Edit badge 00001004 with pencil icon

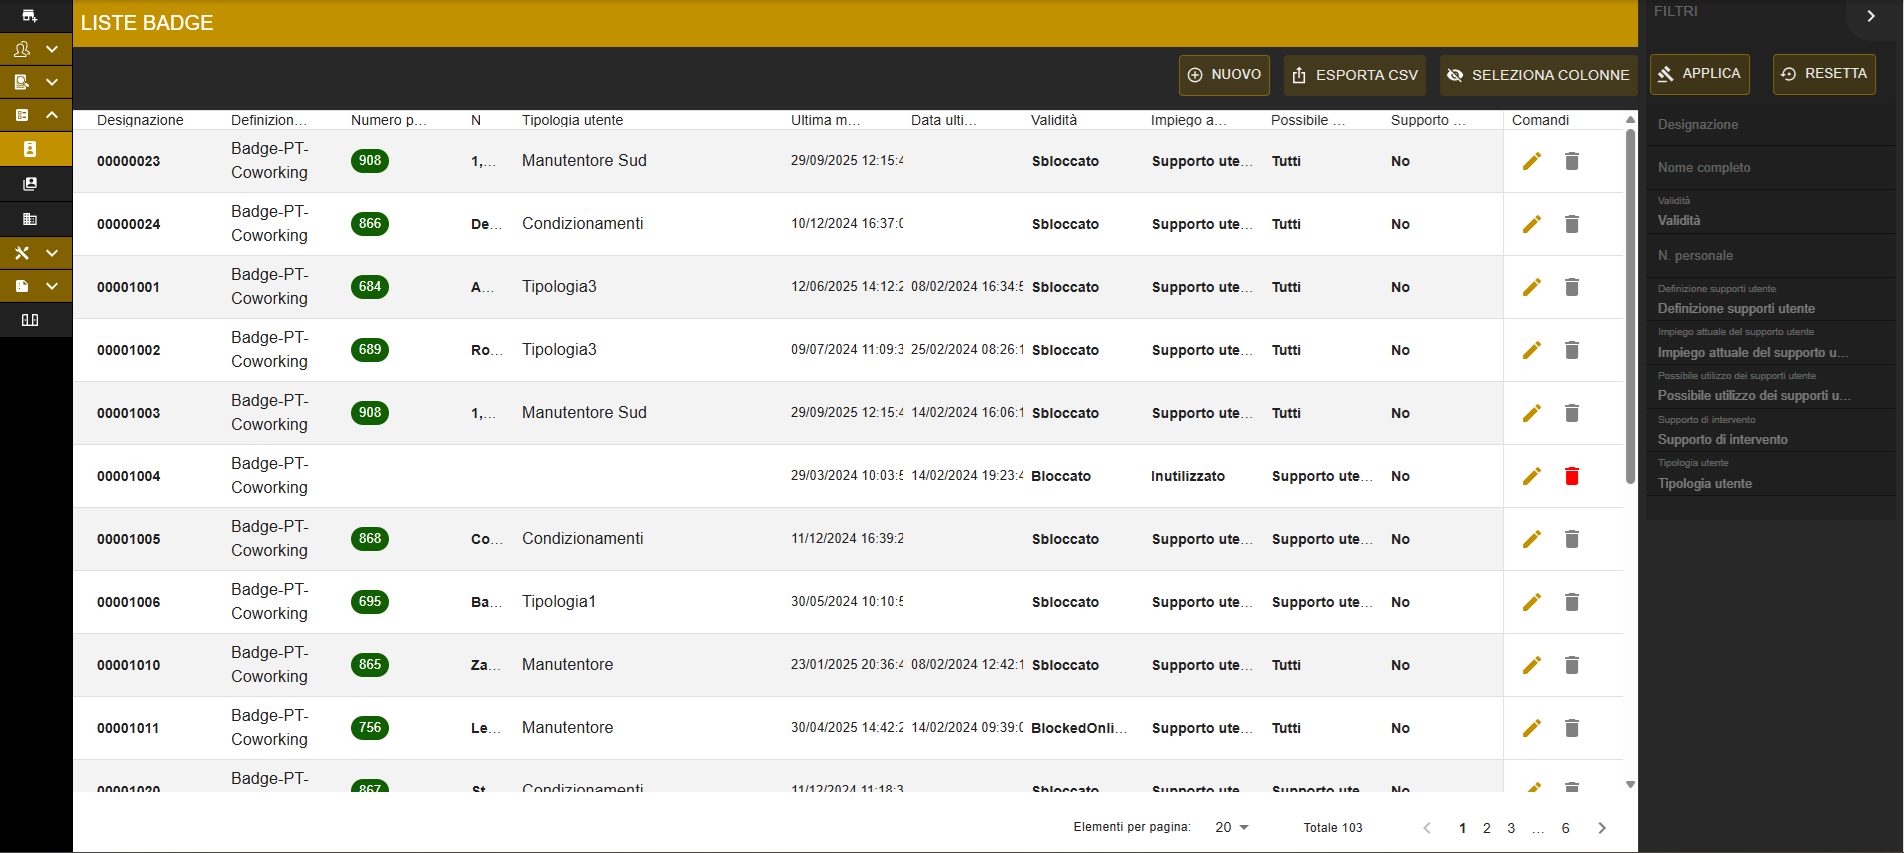1531,476
